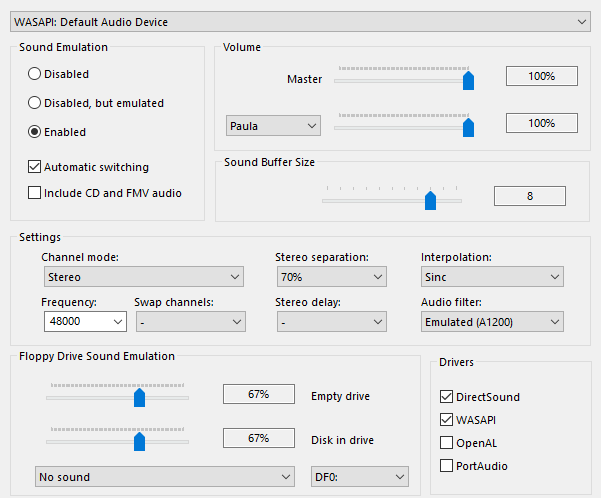Viewport: 601px width, 498px height.
Task: Click the Sound Buffer Size slider thumb
Action: [431, 200]
